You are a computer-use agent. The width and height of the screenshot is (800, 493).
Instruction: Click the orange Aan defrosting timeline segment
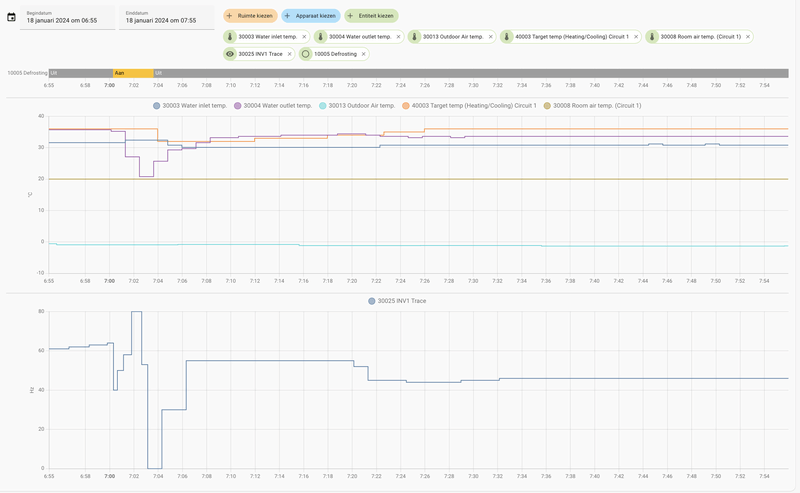click(x=133, y=73)
